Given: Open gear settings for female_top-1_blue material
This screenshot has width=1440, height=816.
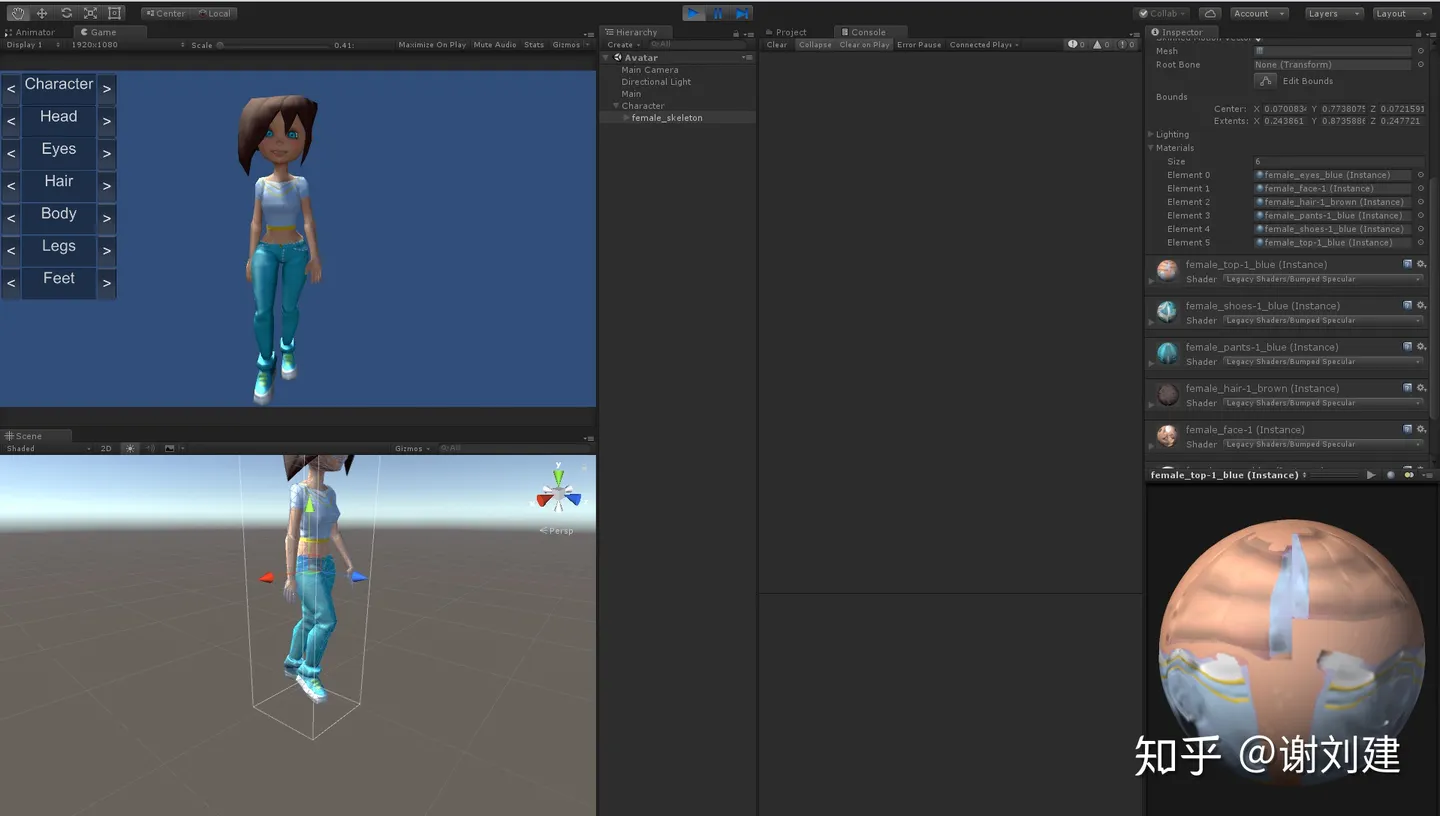Looking at the screenshot, I should coord(1421,264).
